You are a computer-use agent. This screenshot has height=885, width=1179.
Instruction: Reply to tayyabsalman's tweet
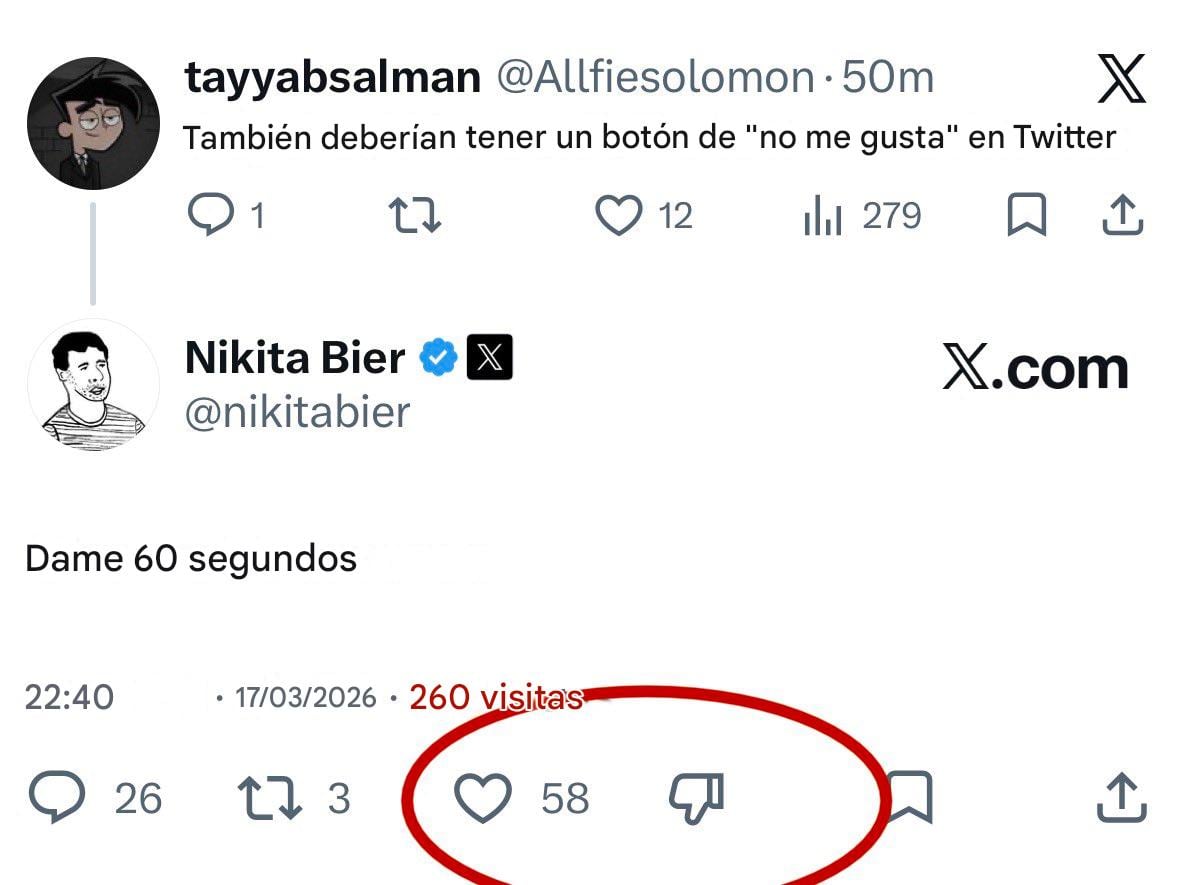[x=213, y=213]
